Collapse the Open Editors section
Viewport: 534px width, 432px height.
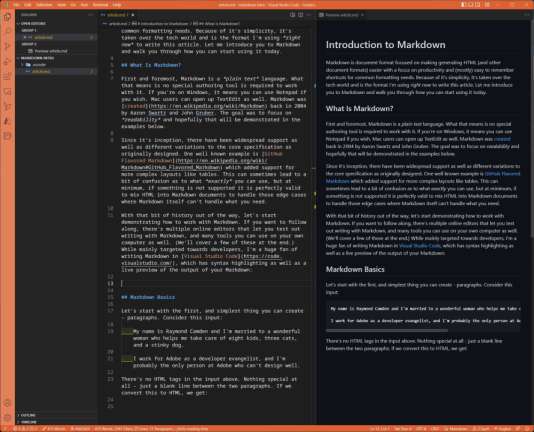click(33, 24)
